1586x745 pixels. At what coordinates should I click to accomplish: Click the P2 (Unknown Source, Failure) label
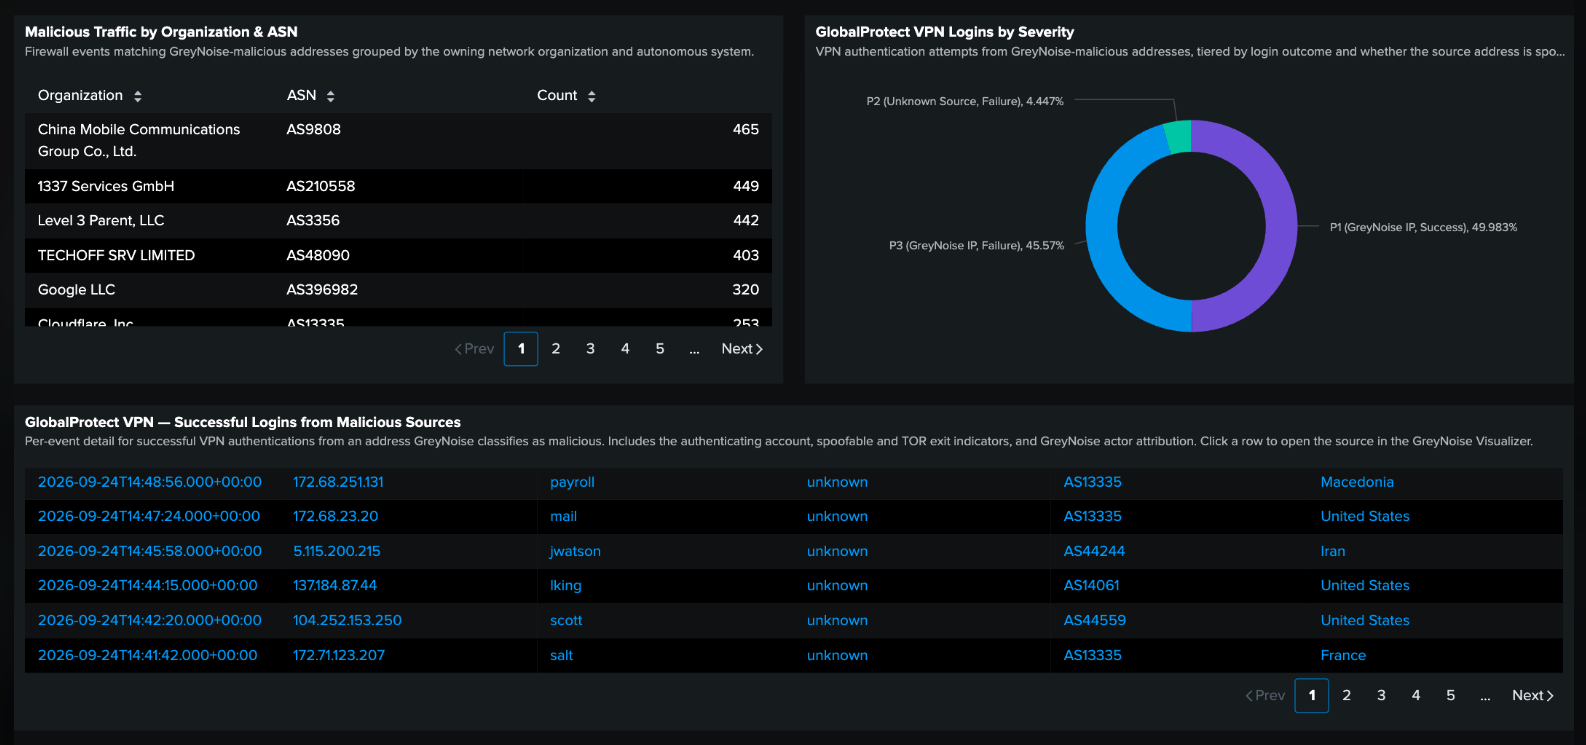tap(965, 102)
